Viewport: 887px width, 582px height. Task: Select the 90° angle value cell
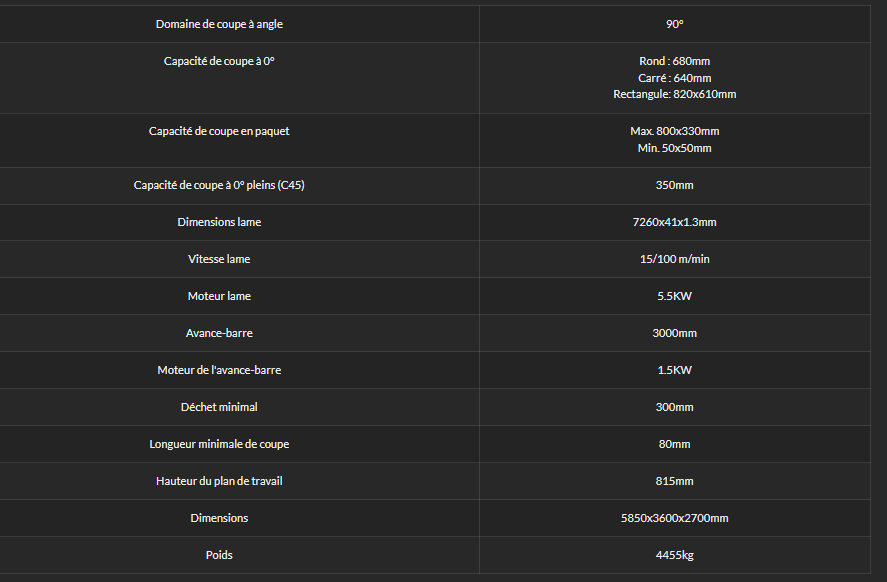[674, 24]
